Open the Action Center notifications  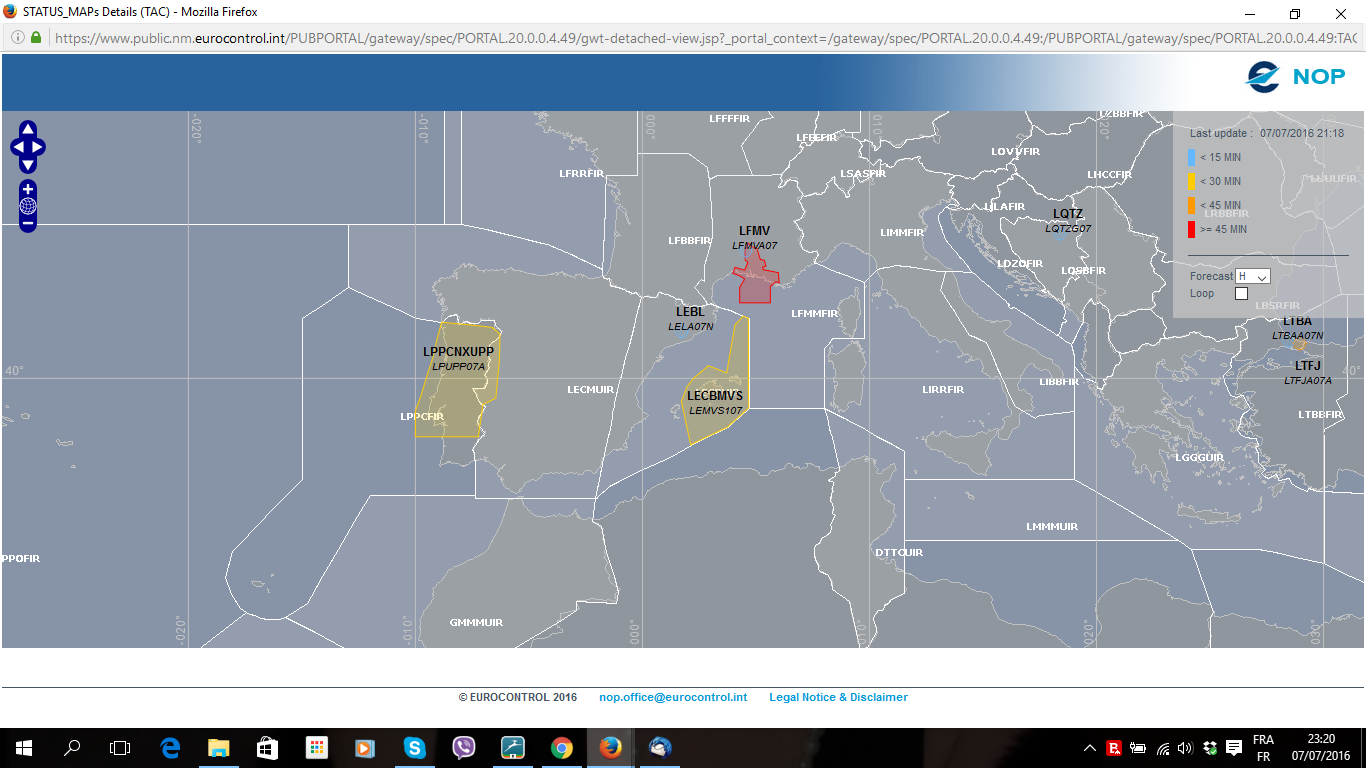1234,748
